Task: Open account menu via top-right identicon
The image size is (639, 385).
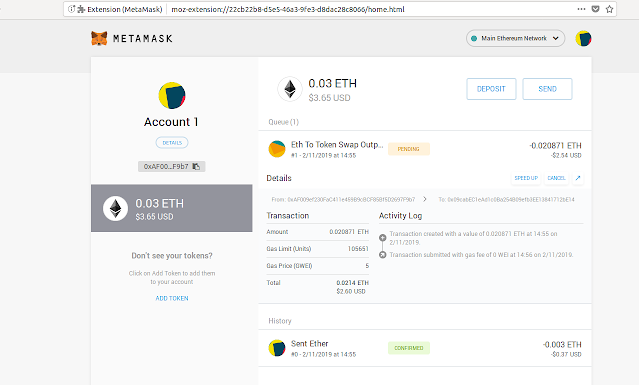Action: (583, 38)
